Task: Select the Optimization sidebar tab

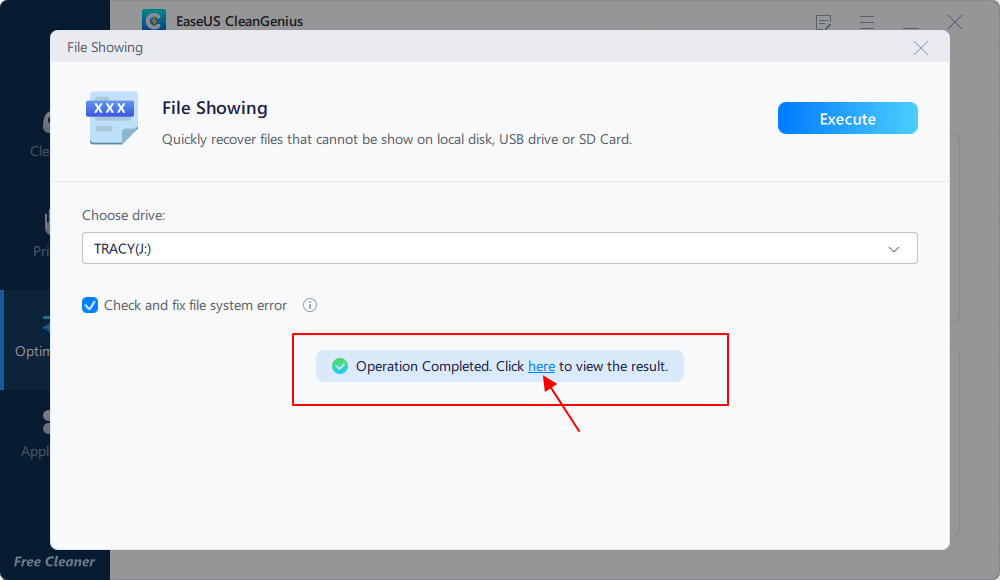Action: pos(30,338)
